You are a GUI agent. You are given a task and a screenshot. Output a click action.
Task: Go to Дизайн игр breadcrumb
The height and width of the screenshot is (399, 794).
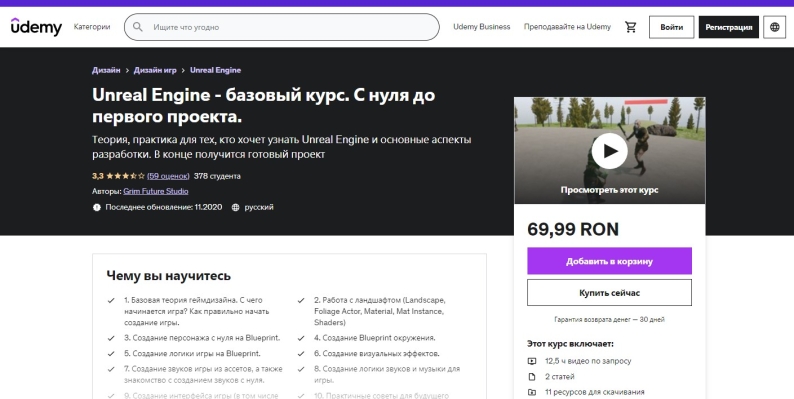coord(155,70)
